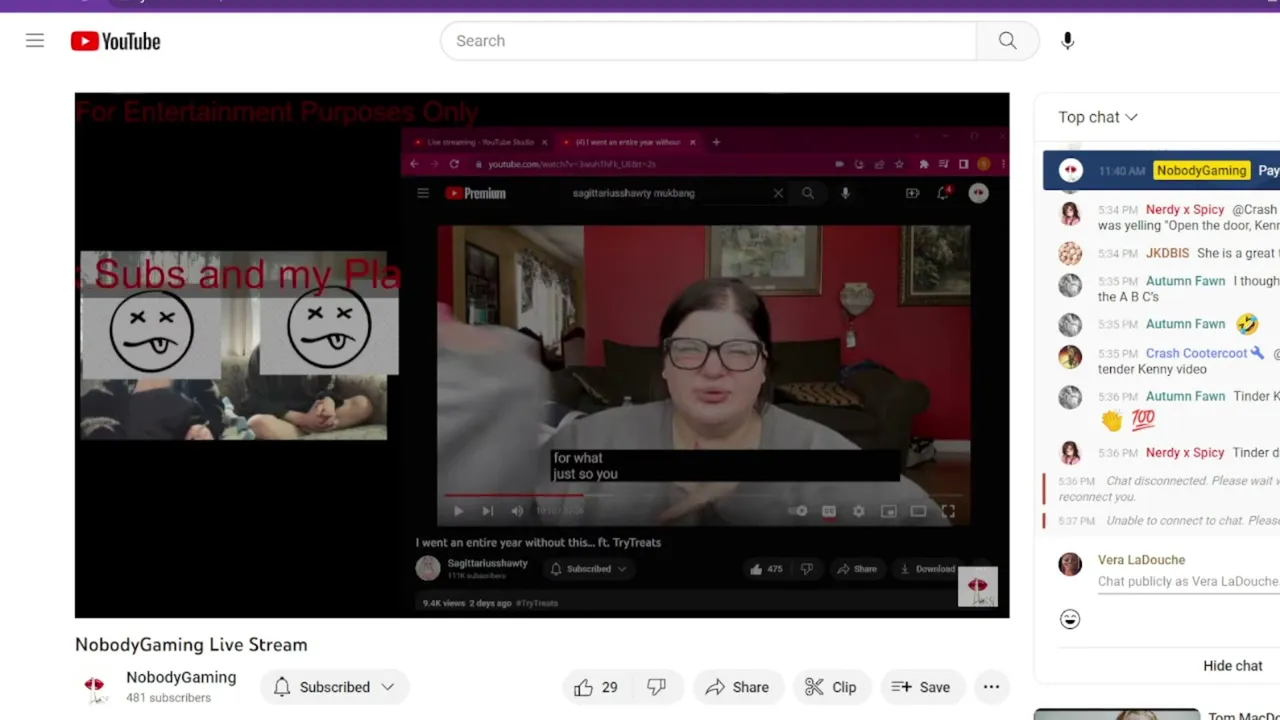
Task: Click the settings gear in the streamed inner player
Action: pyautogui.click(x=858, y=511)
